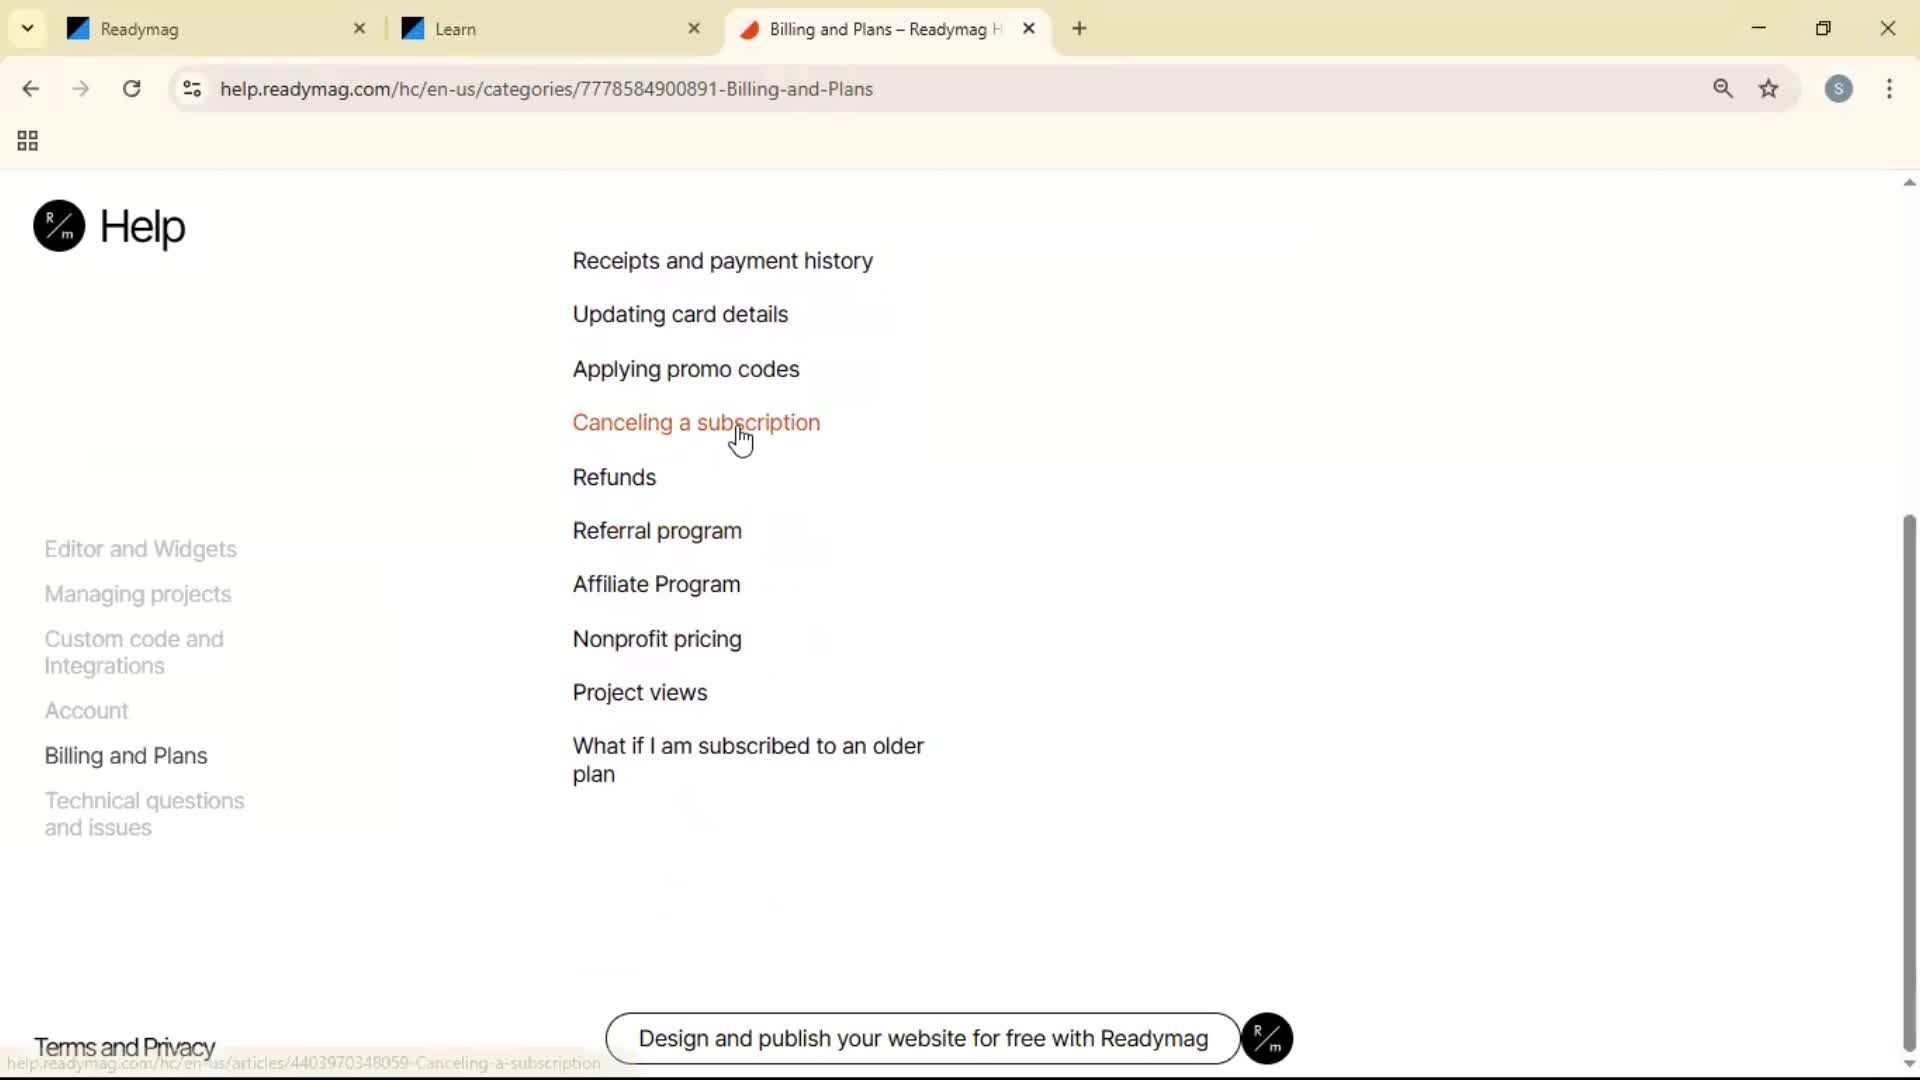Open the Refunds article
This screenshot has width=1920, height=1080.
(x=613, y=477)
